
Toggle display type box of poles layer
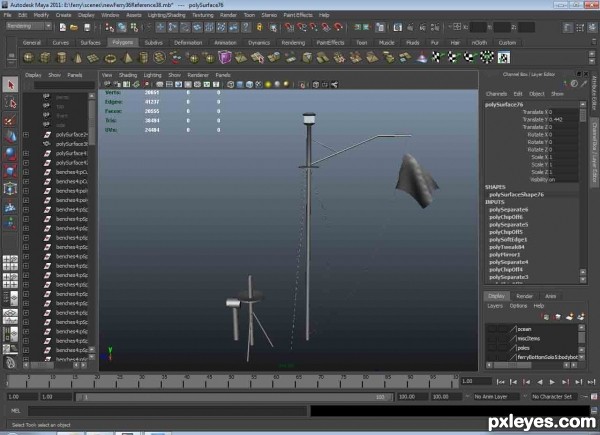click(502, 348)
